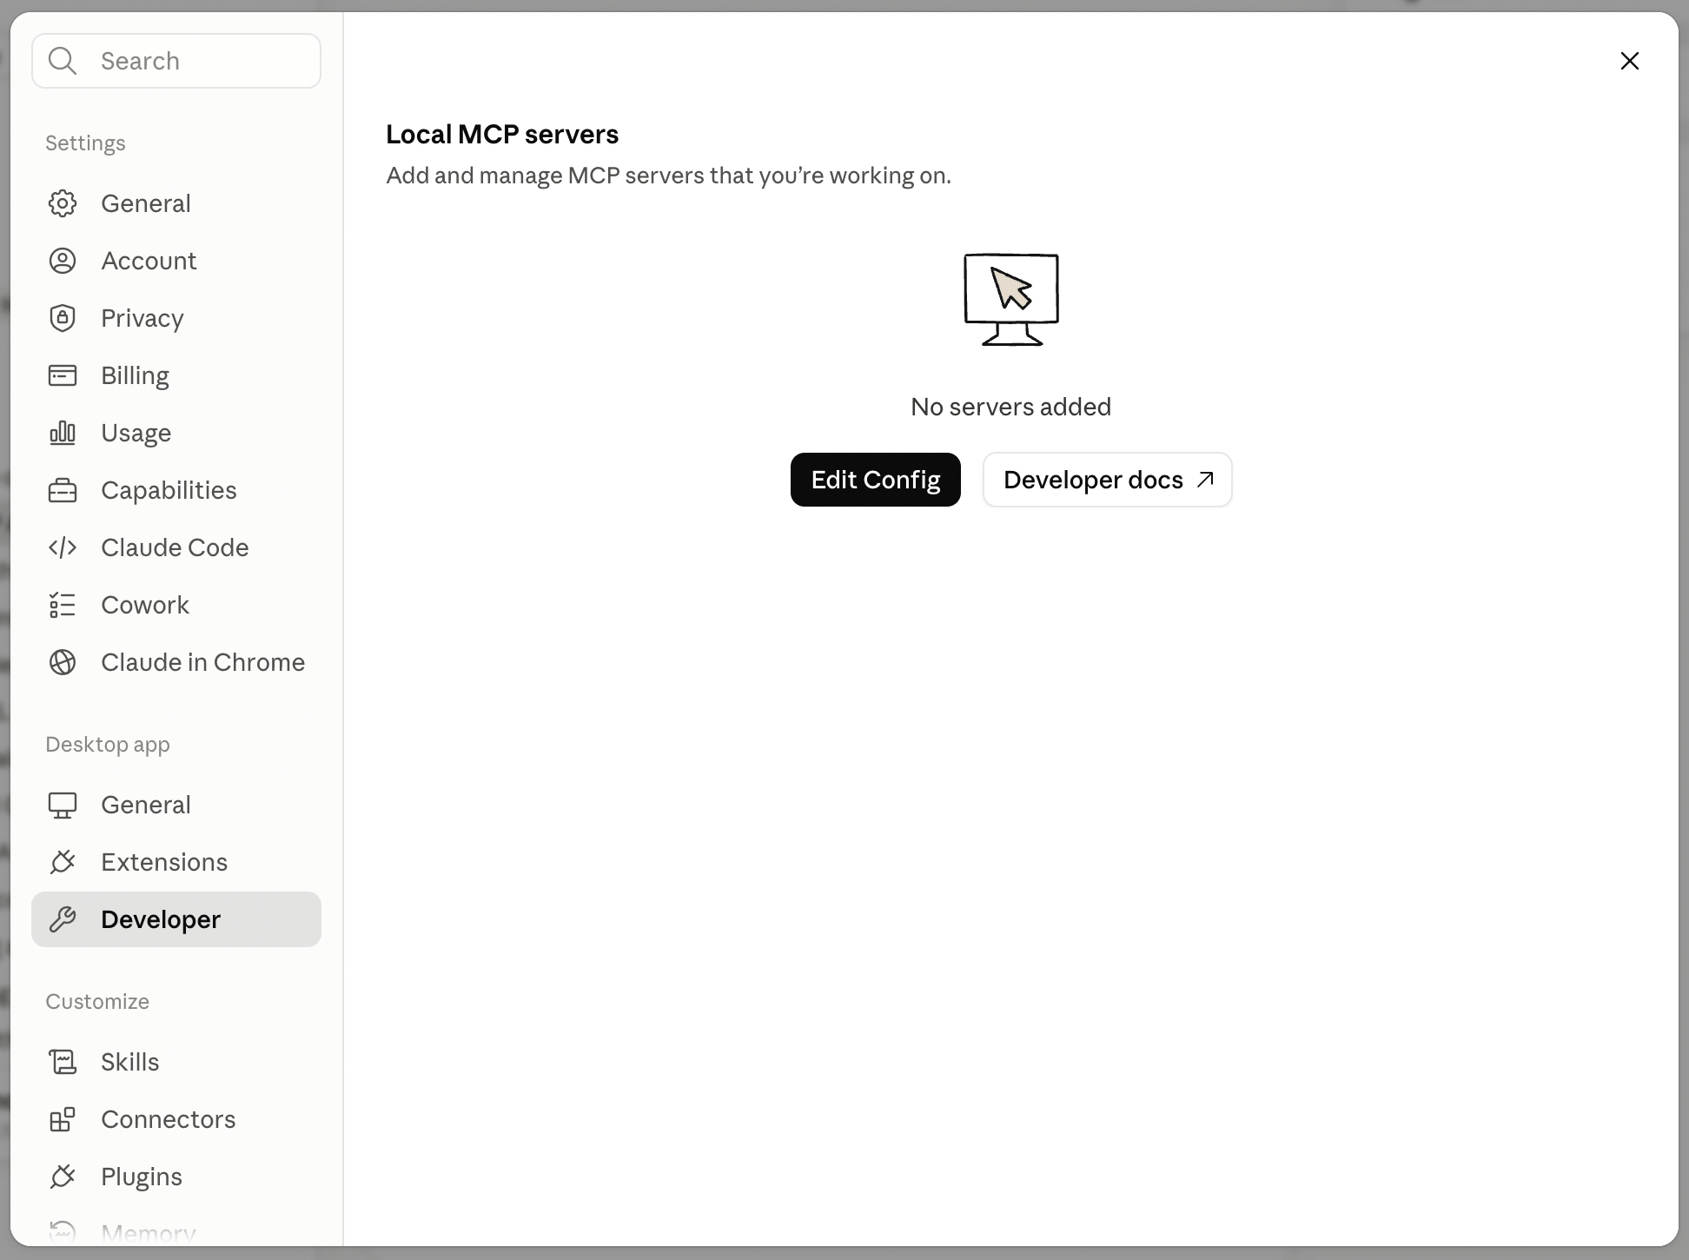Focus the Search input field
This screenshot has height=1260, width=1689.
coord(176,61)
